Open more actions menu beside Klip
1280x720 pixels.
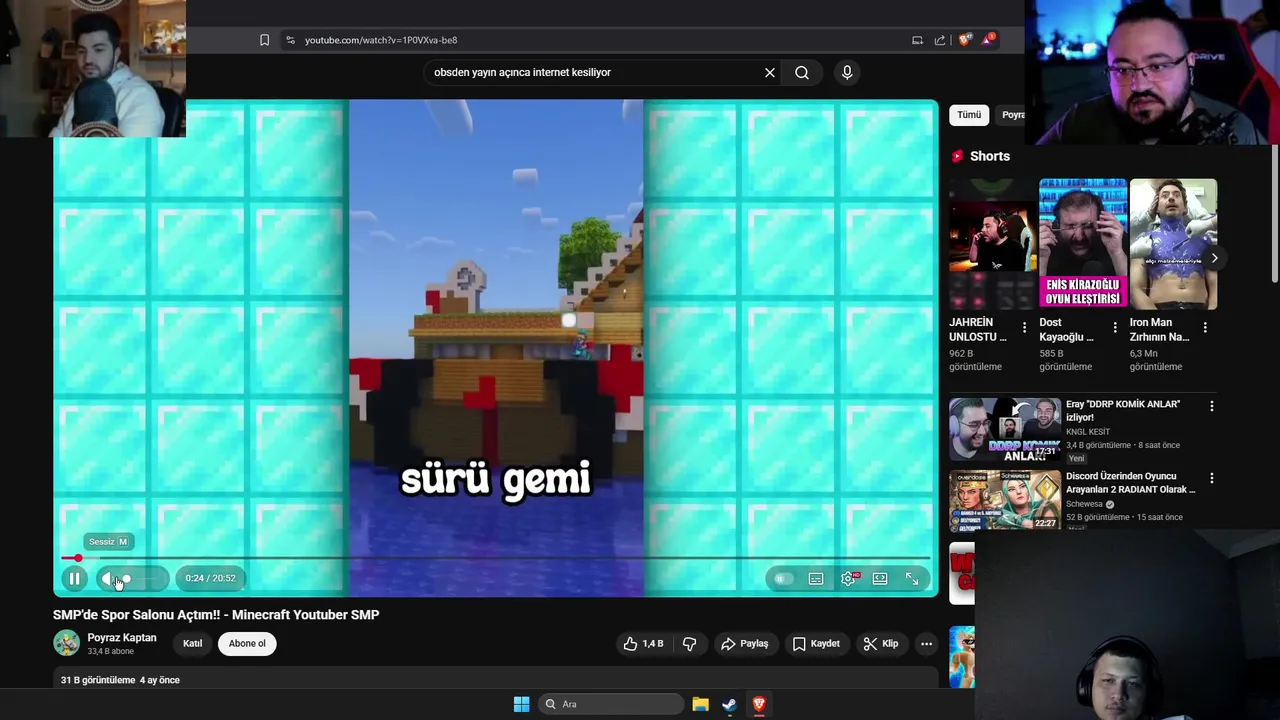pos(927,644)
